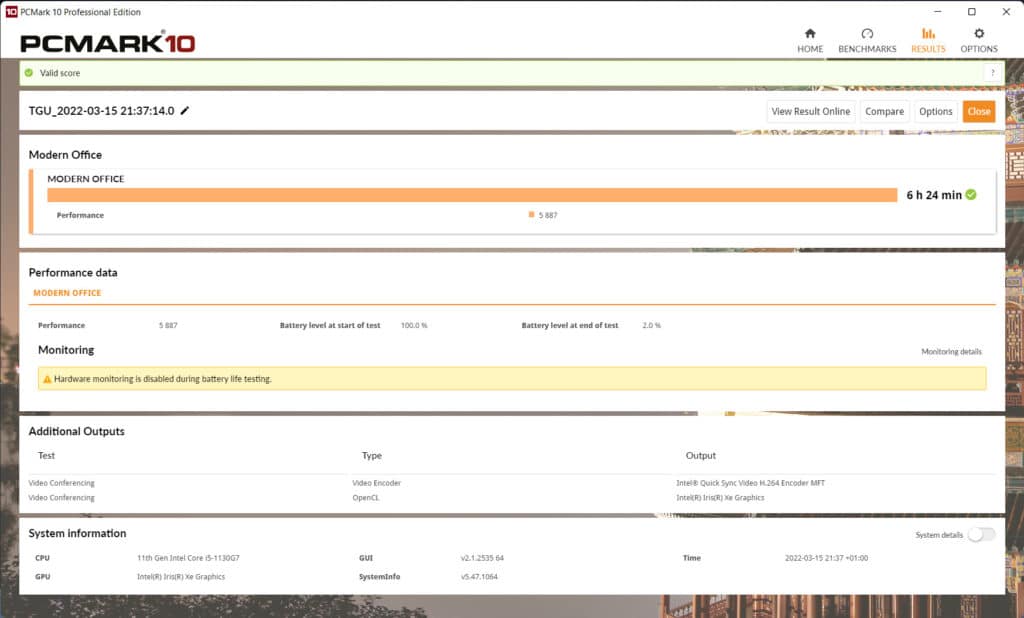Click the PCMark 10 app icon in title bar

[x=11, y=12]
